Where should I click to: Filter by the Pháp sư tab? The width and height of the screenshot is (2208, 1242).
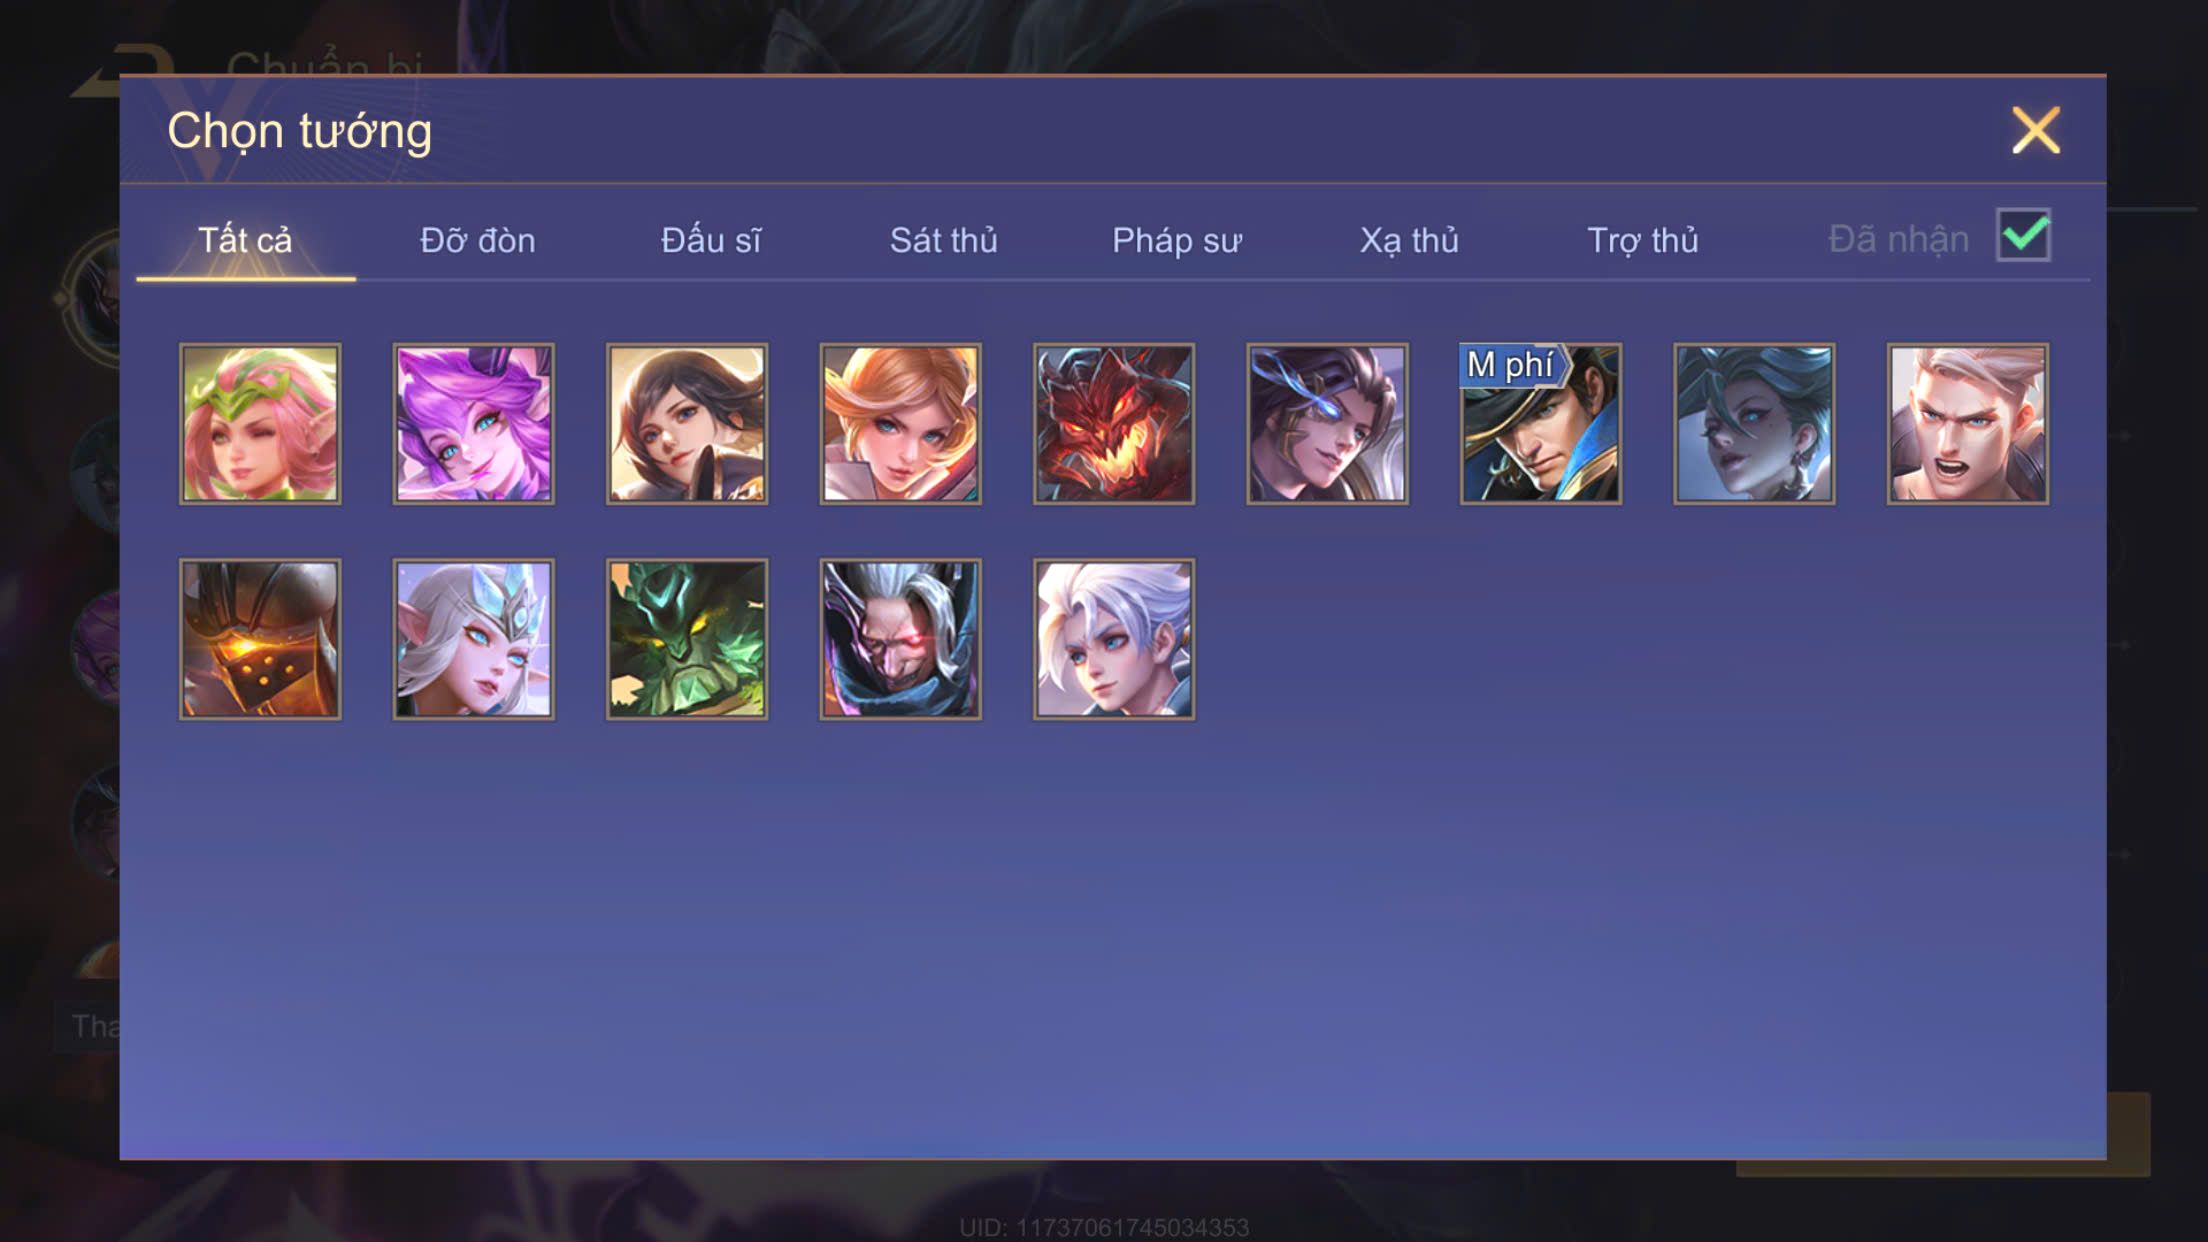(x=1177, y=241)
